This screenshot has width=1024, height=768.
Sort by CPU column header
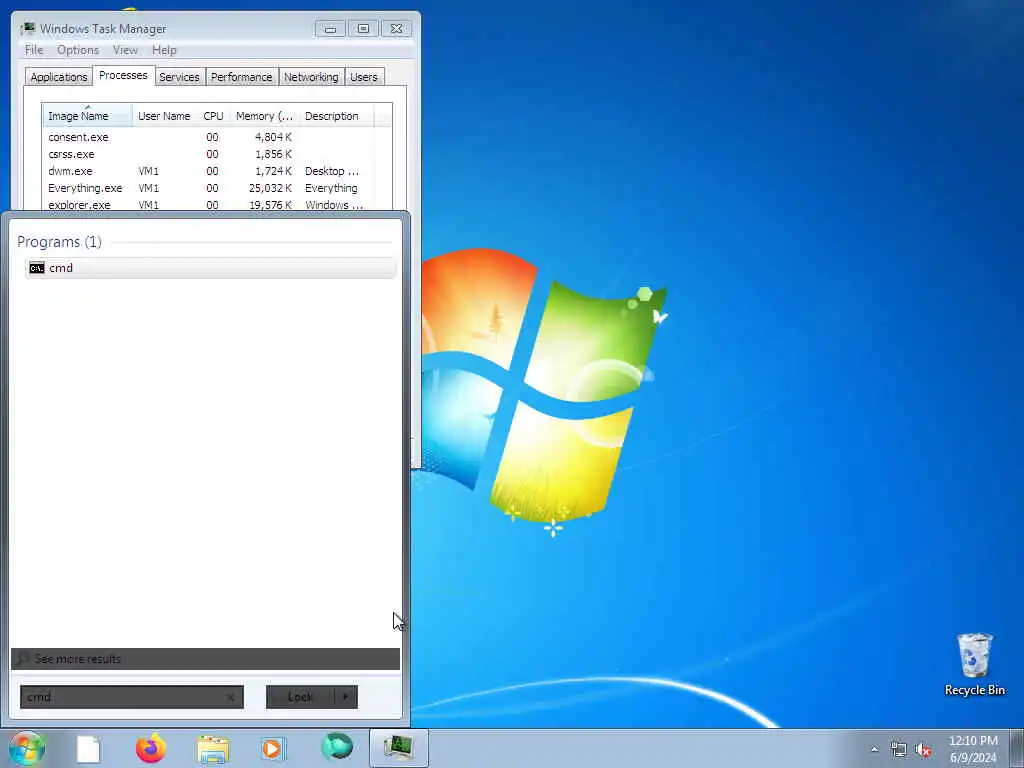click(x=214, y=116)
